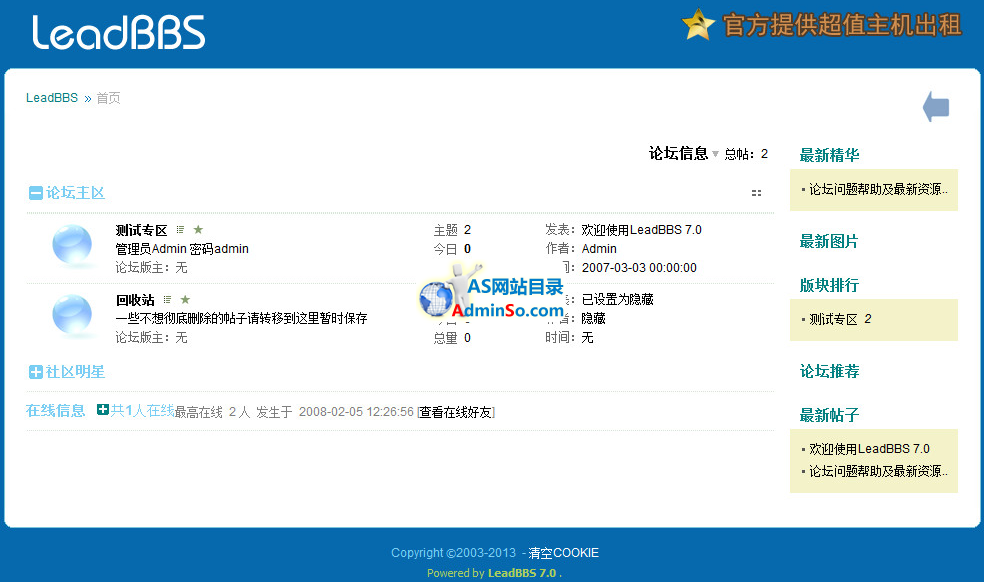Open 论坛问题帮助及最新资源 under 最新精华
The height and width of the screenshot is (582, 984).
[x=877, y=189]
